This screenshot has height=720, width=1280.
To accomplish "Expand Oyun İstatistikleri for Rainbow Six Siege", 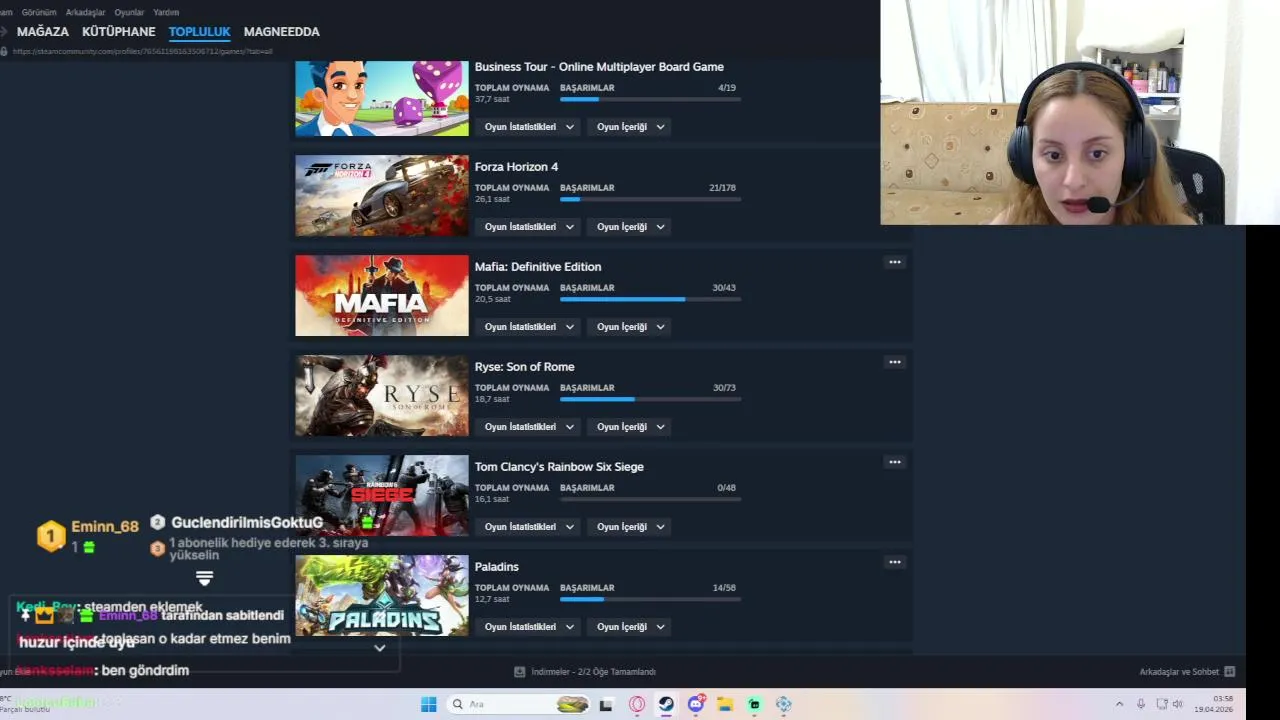I will tap(528, 527).
